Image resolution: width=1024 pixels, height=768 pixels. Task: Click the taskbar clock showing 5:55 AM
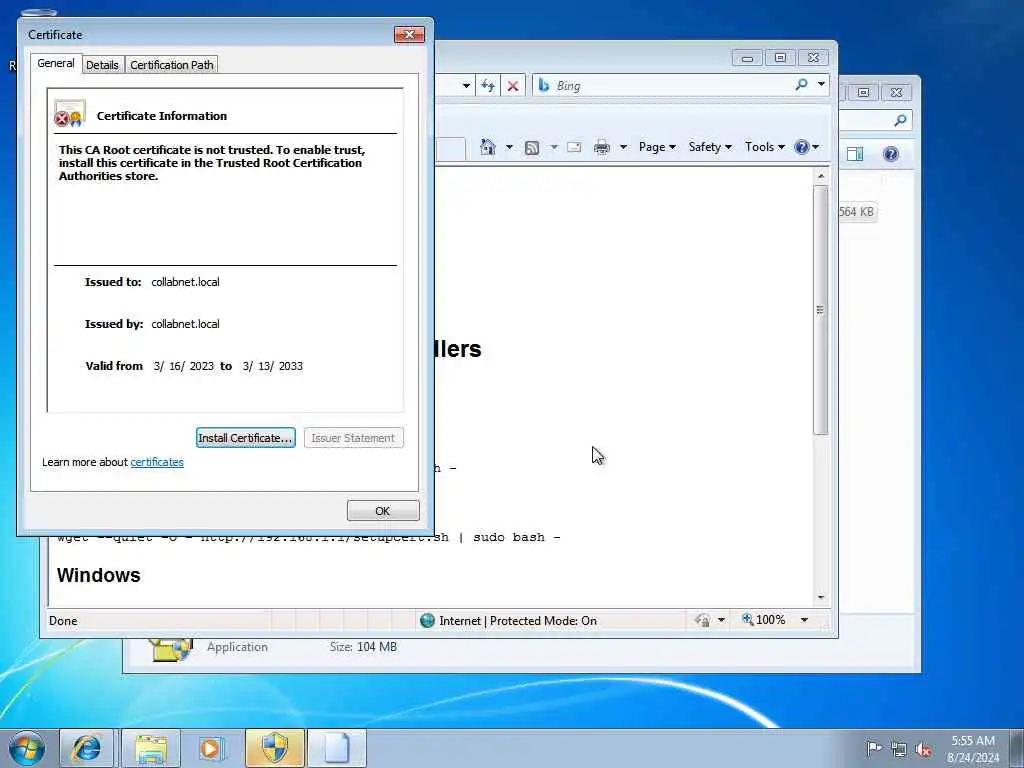tap(973, 748)
